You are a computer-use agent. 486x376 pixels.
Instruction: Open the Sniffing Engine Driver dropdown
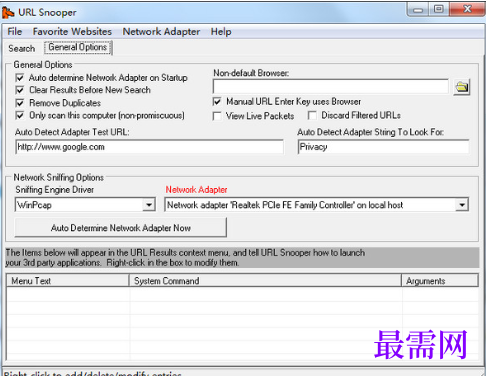tap(149, 205)
